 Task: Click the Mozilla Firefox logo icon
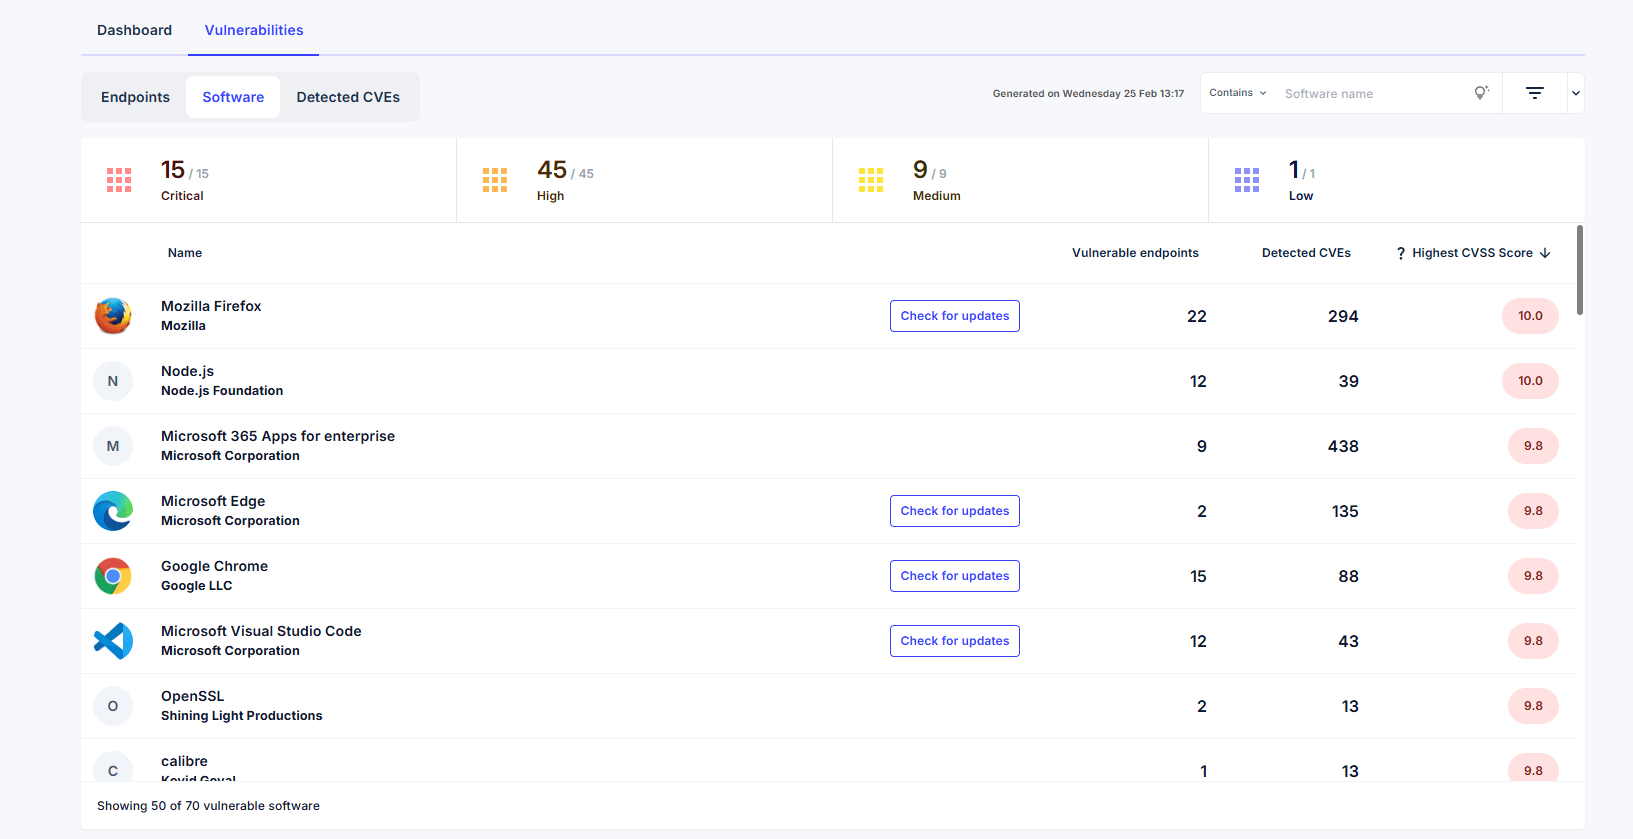point(113,316)
